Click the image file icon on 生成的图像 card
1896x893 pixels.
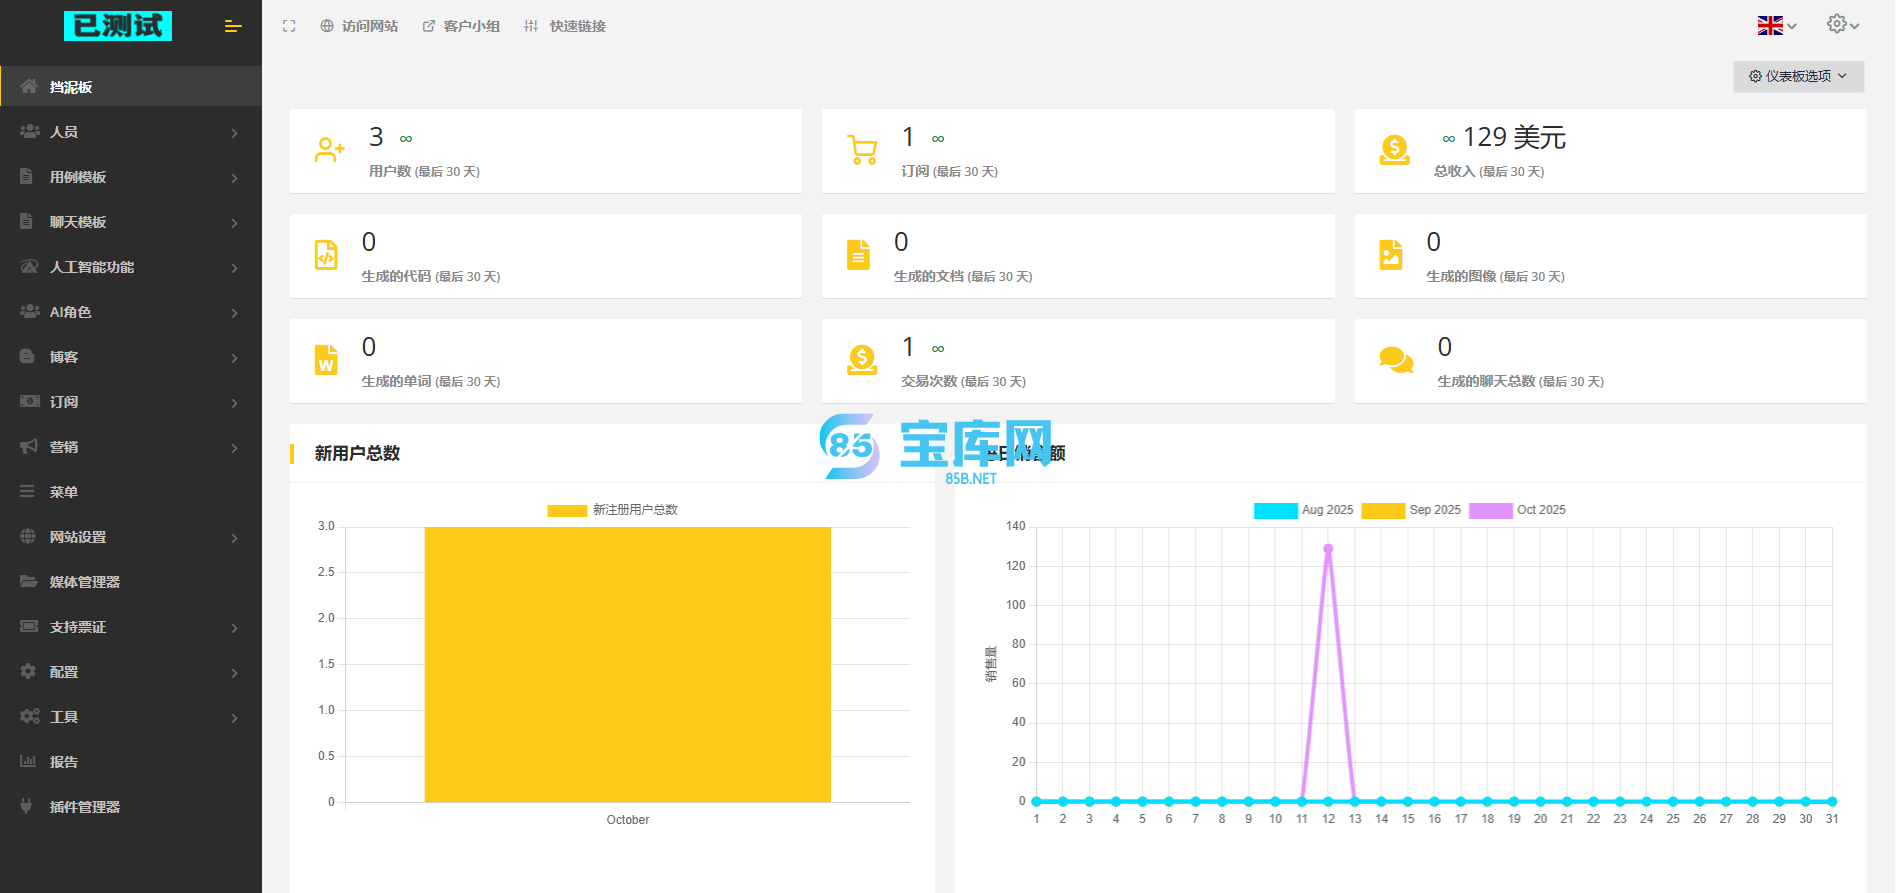pos(1391,255)
